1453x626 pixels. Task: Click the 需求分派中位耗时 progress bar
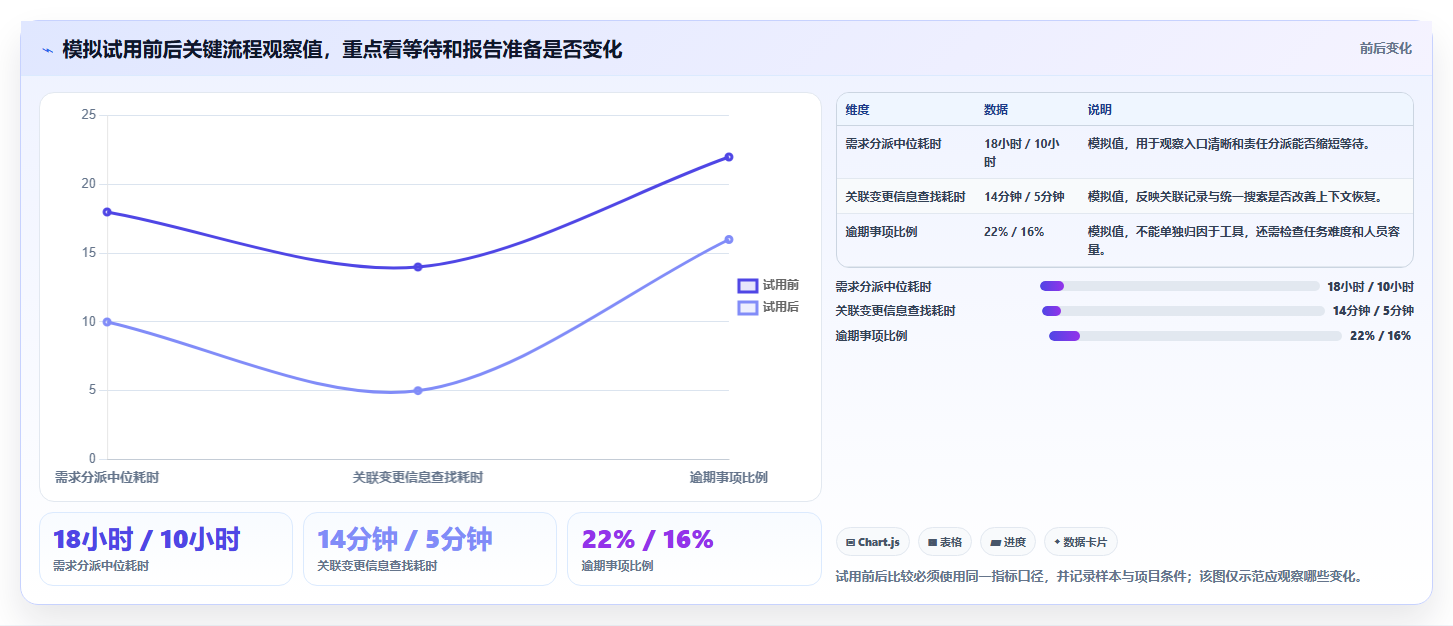coord(1179,286)
